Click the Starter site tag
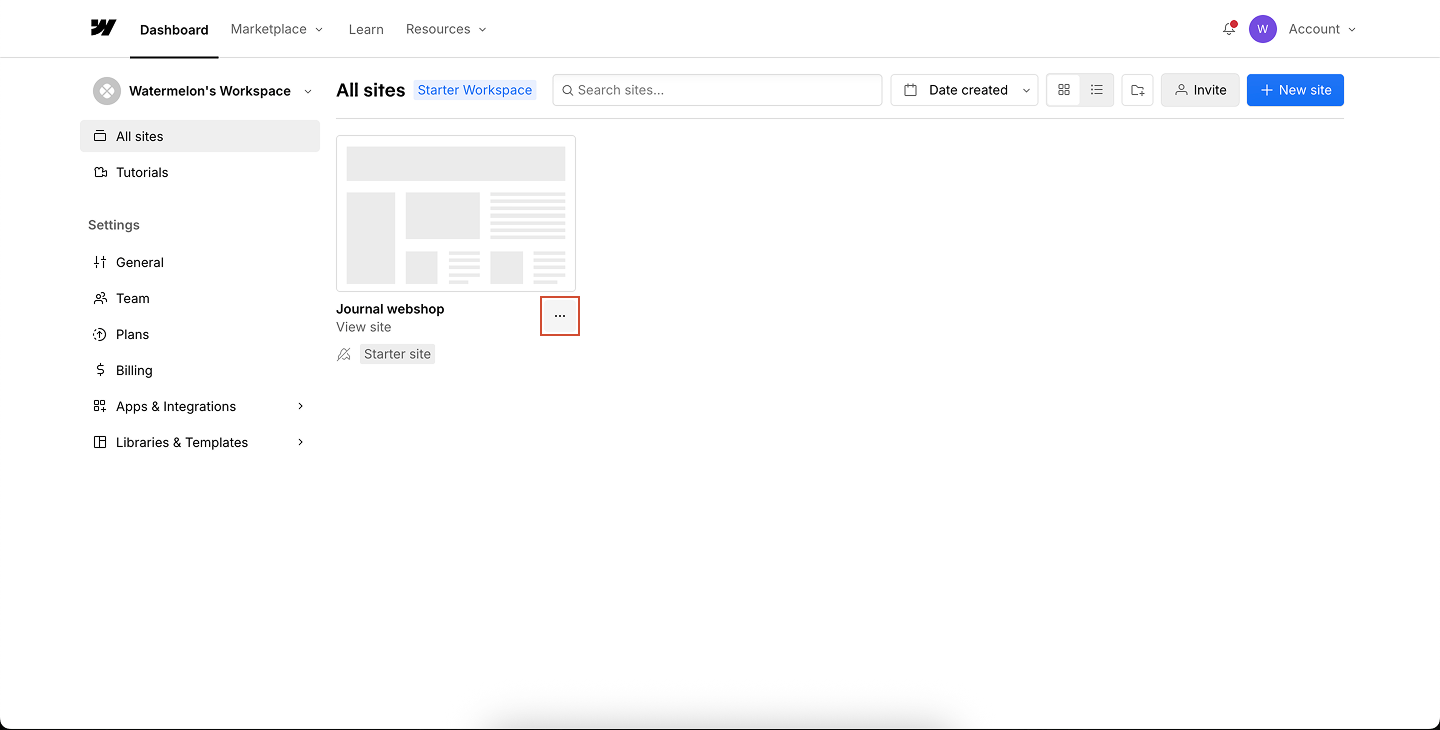 click(397, 354)
